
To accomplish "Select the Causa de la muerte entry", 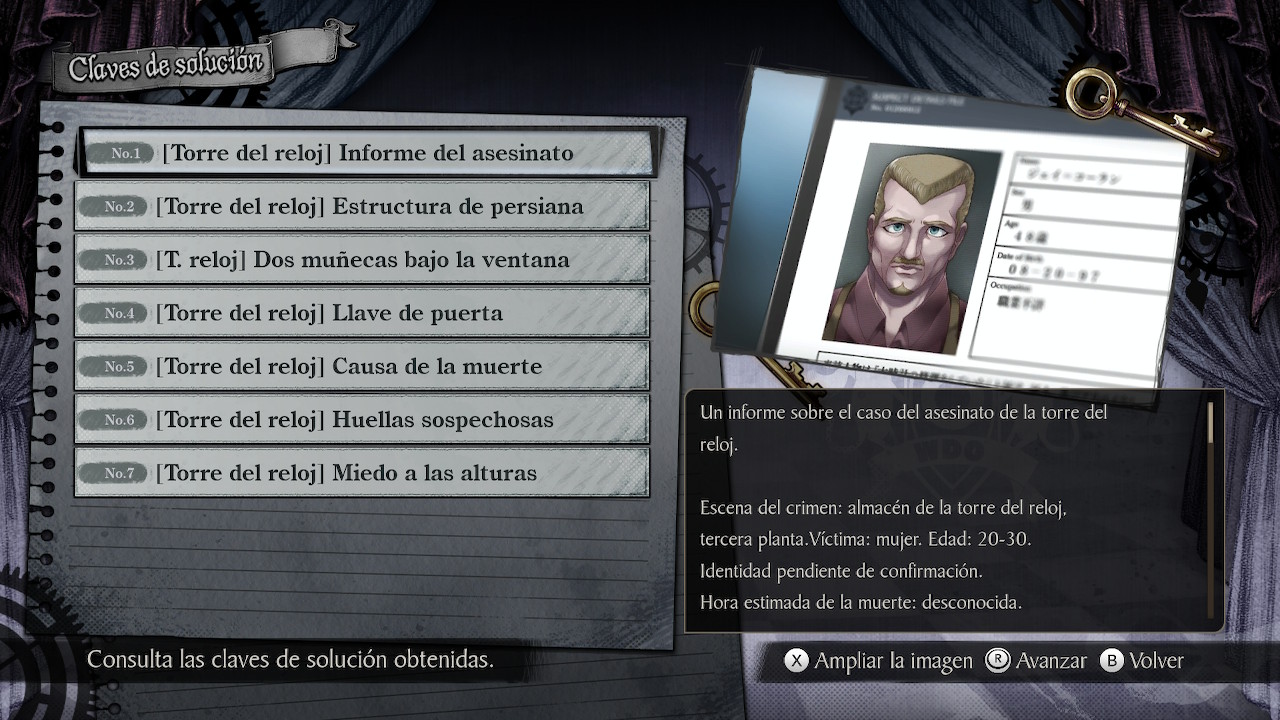I will (362, 366).
